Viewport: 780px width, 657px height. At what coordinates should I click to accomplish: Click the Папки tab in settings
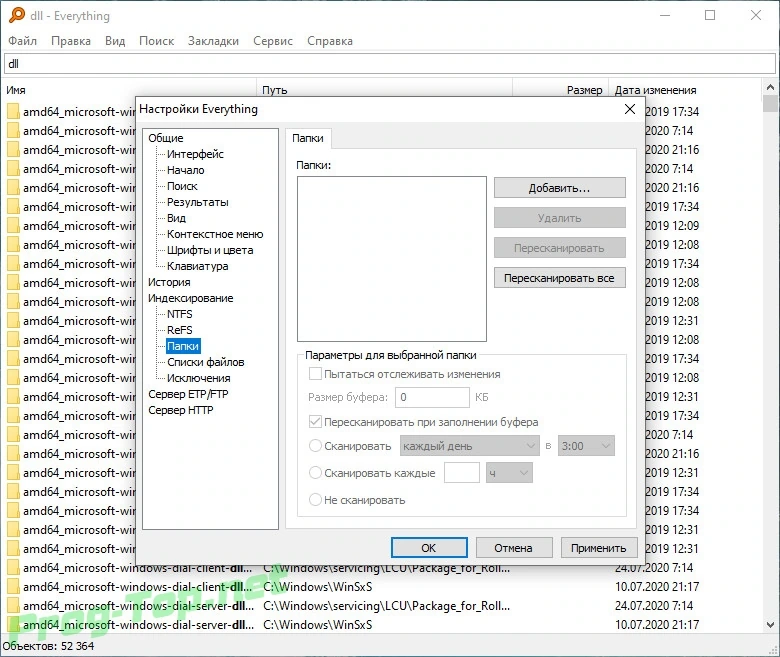308,138
